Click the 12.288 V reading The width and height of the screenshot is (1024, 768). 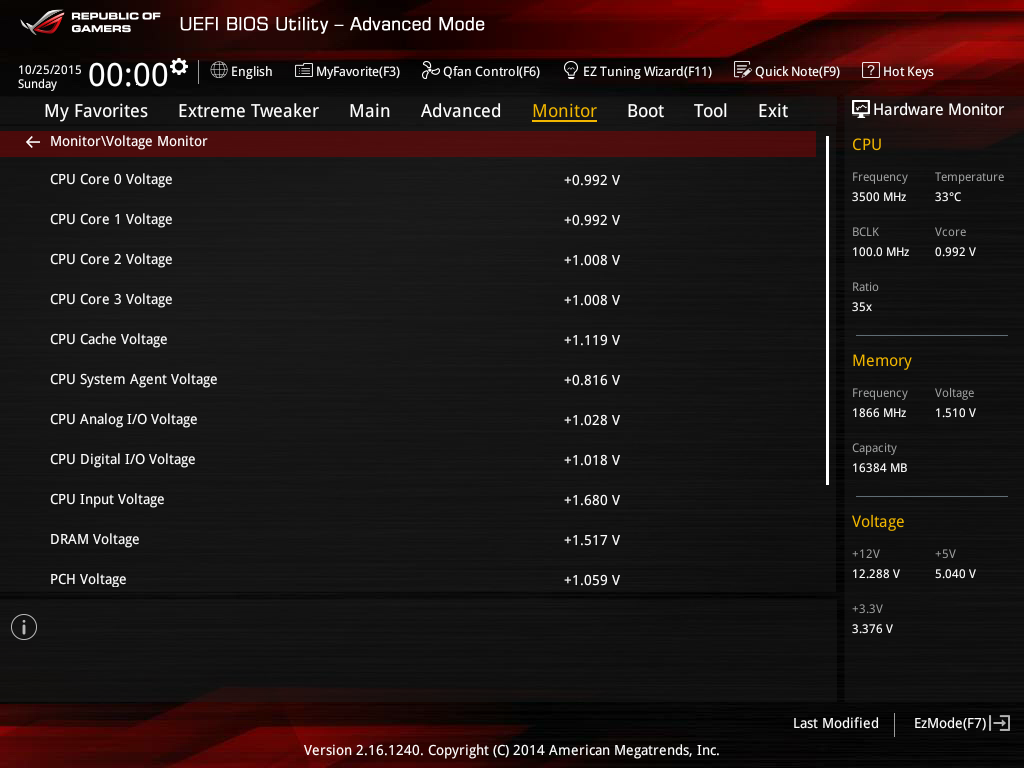pyautogui.click(x=876, y=573)
